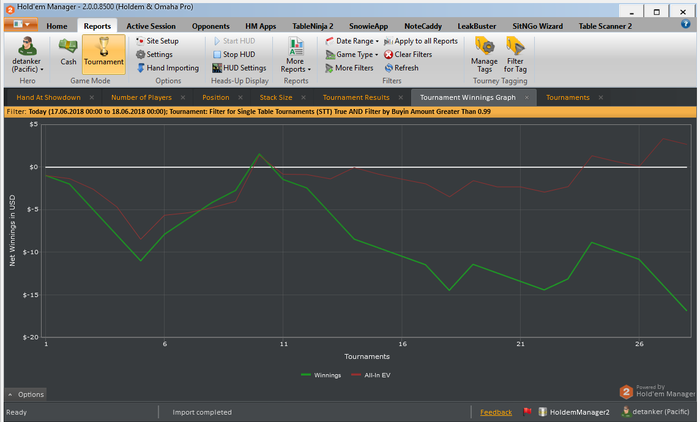Switch to Tournament Results report tab
The height and width of the screenshot is (422, 700).
pos(356,97)
